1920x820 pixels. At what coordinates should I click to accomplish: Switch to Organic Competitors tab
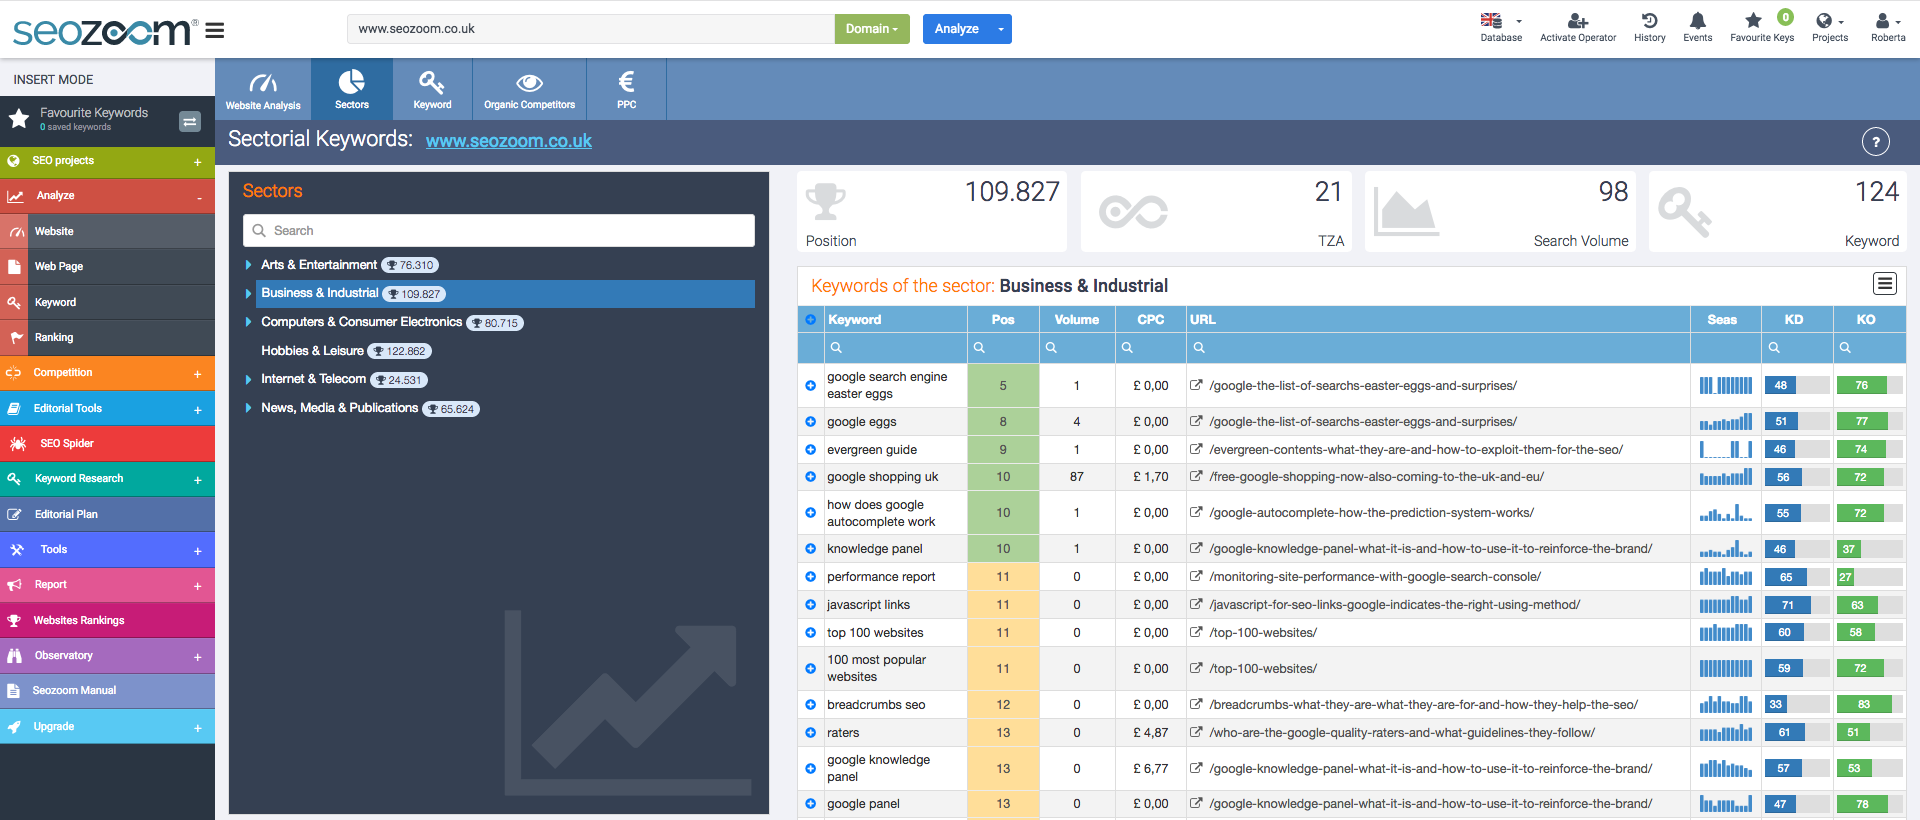(529, 90)
